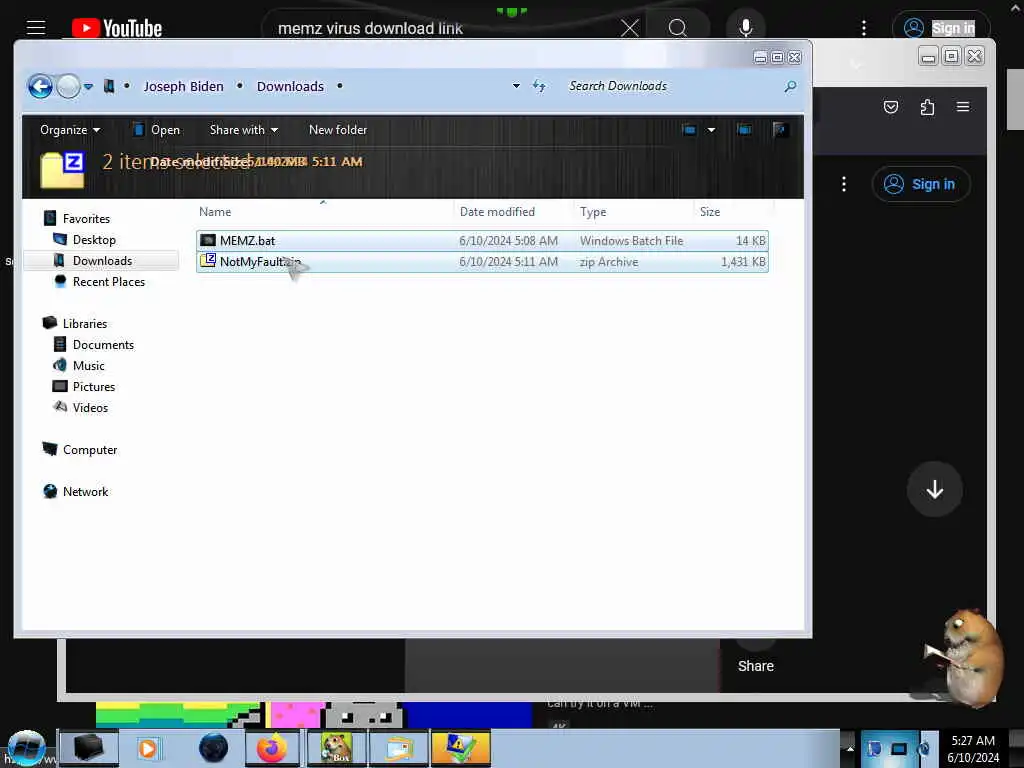Open the Videos library
The width and height of the screenshot is (1024, 768).
[x=90, y=408]
